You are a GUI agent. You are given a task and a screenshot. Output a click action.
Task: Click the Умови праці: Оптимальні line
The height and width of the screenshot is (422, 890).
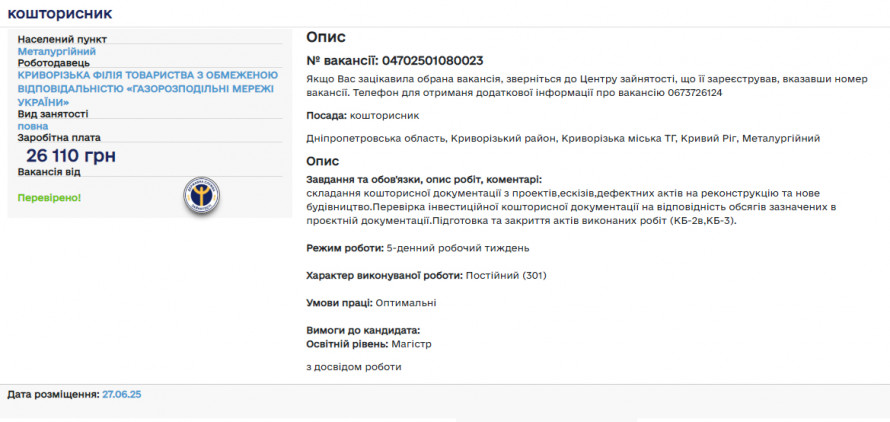pyautogui.click(x=371, y=302)
